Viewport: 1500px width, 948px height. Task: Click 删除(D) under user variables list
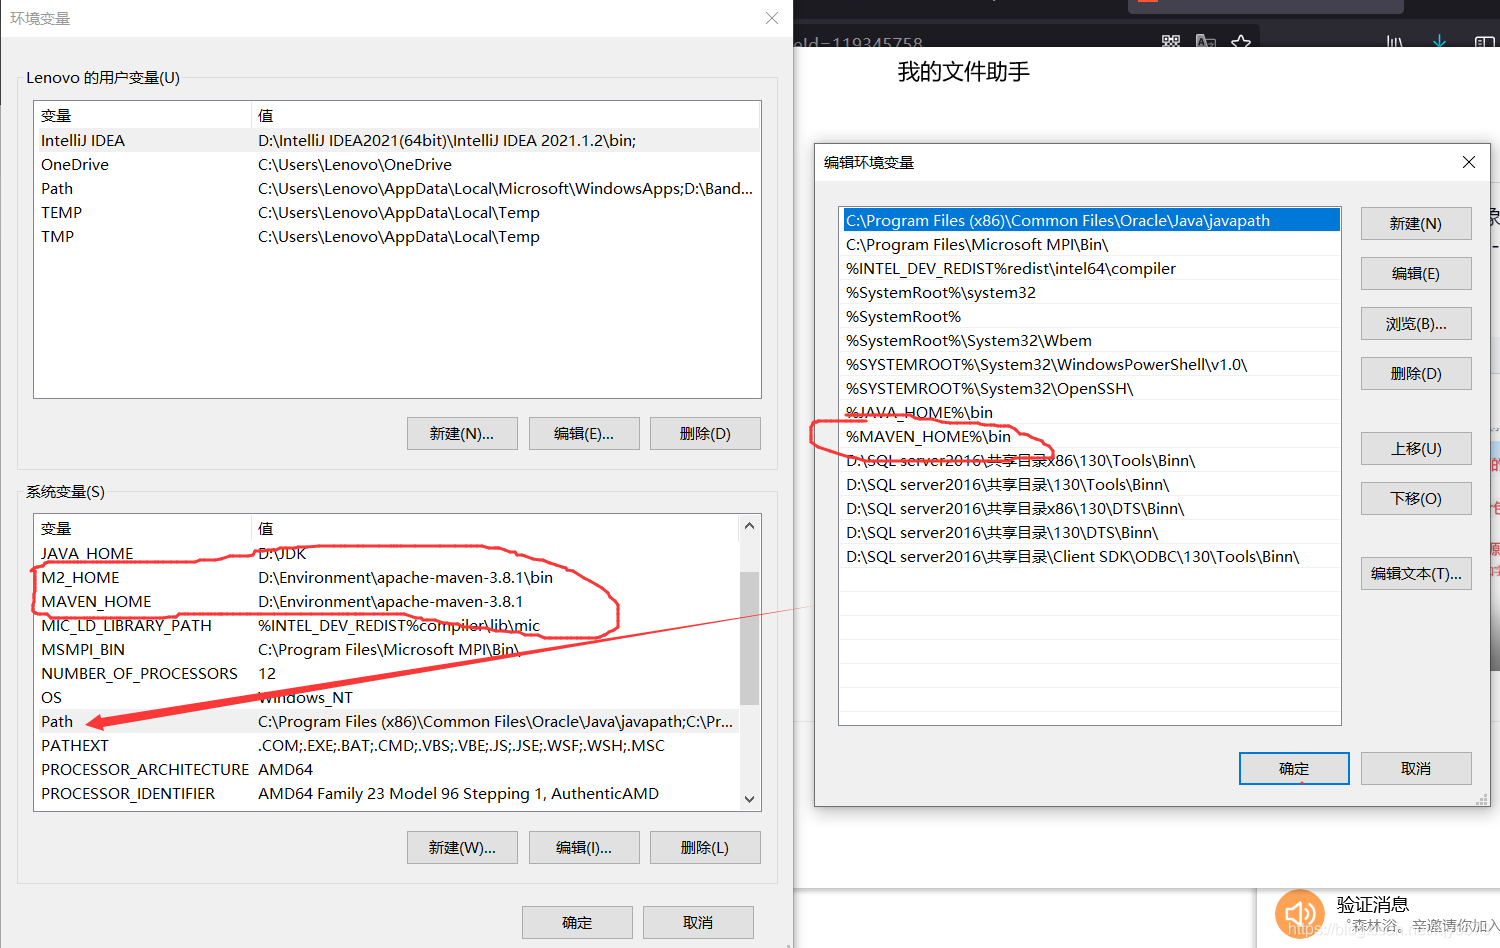[x=705, y=433]
